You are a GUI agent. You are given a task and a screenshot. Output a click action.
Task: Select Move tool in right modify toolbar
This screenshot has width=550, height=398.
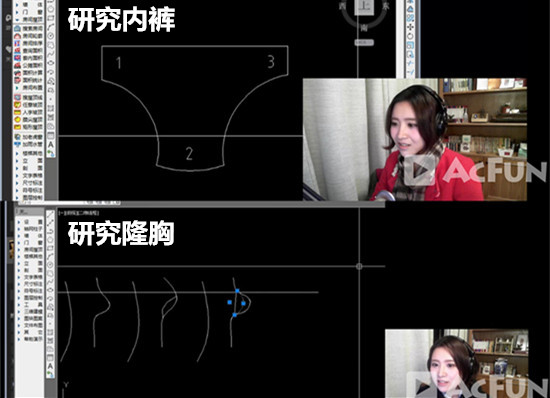coord(410,27)
